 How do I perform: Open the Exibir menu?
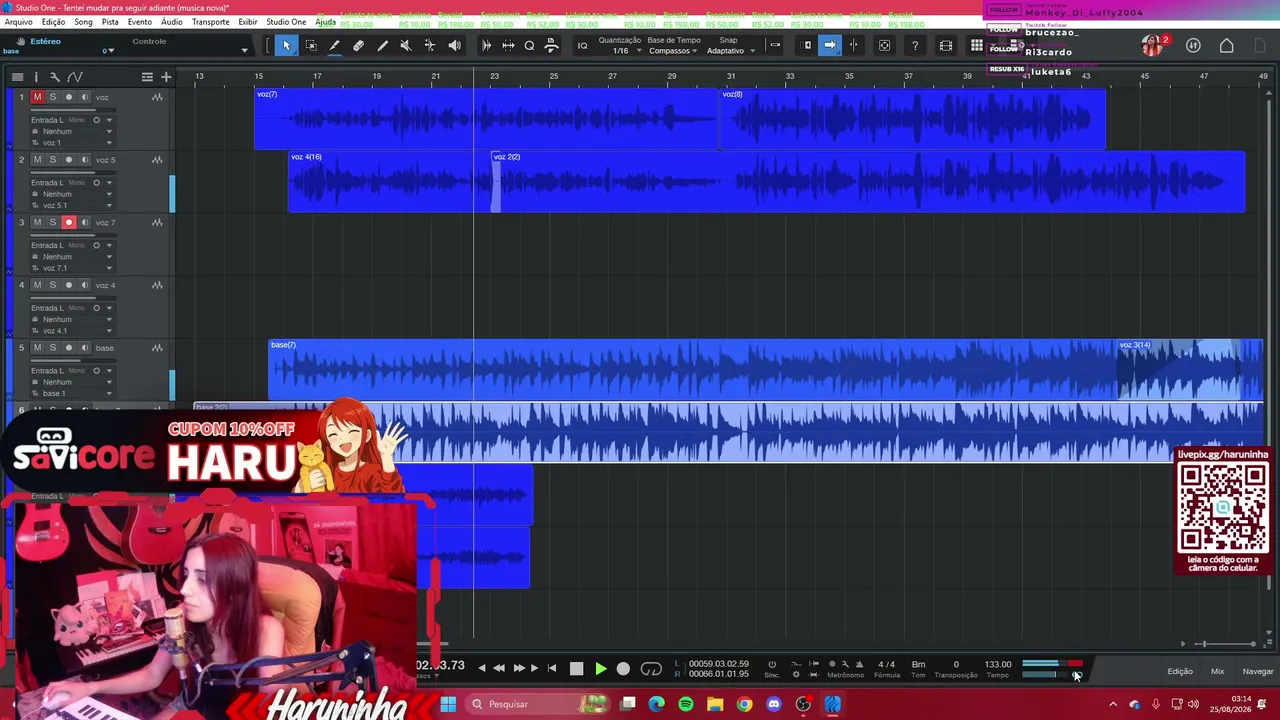coord(247,22)
